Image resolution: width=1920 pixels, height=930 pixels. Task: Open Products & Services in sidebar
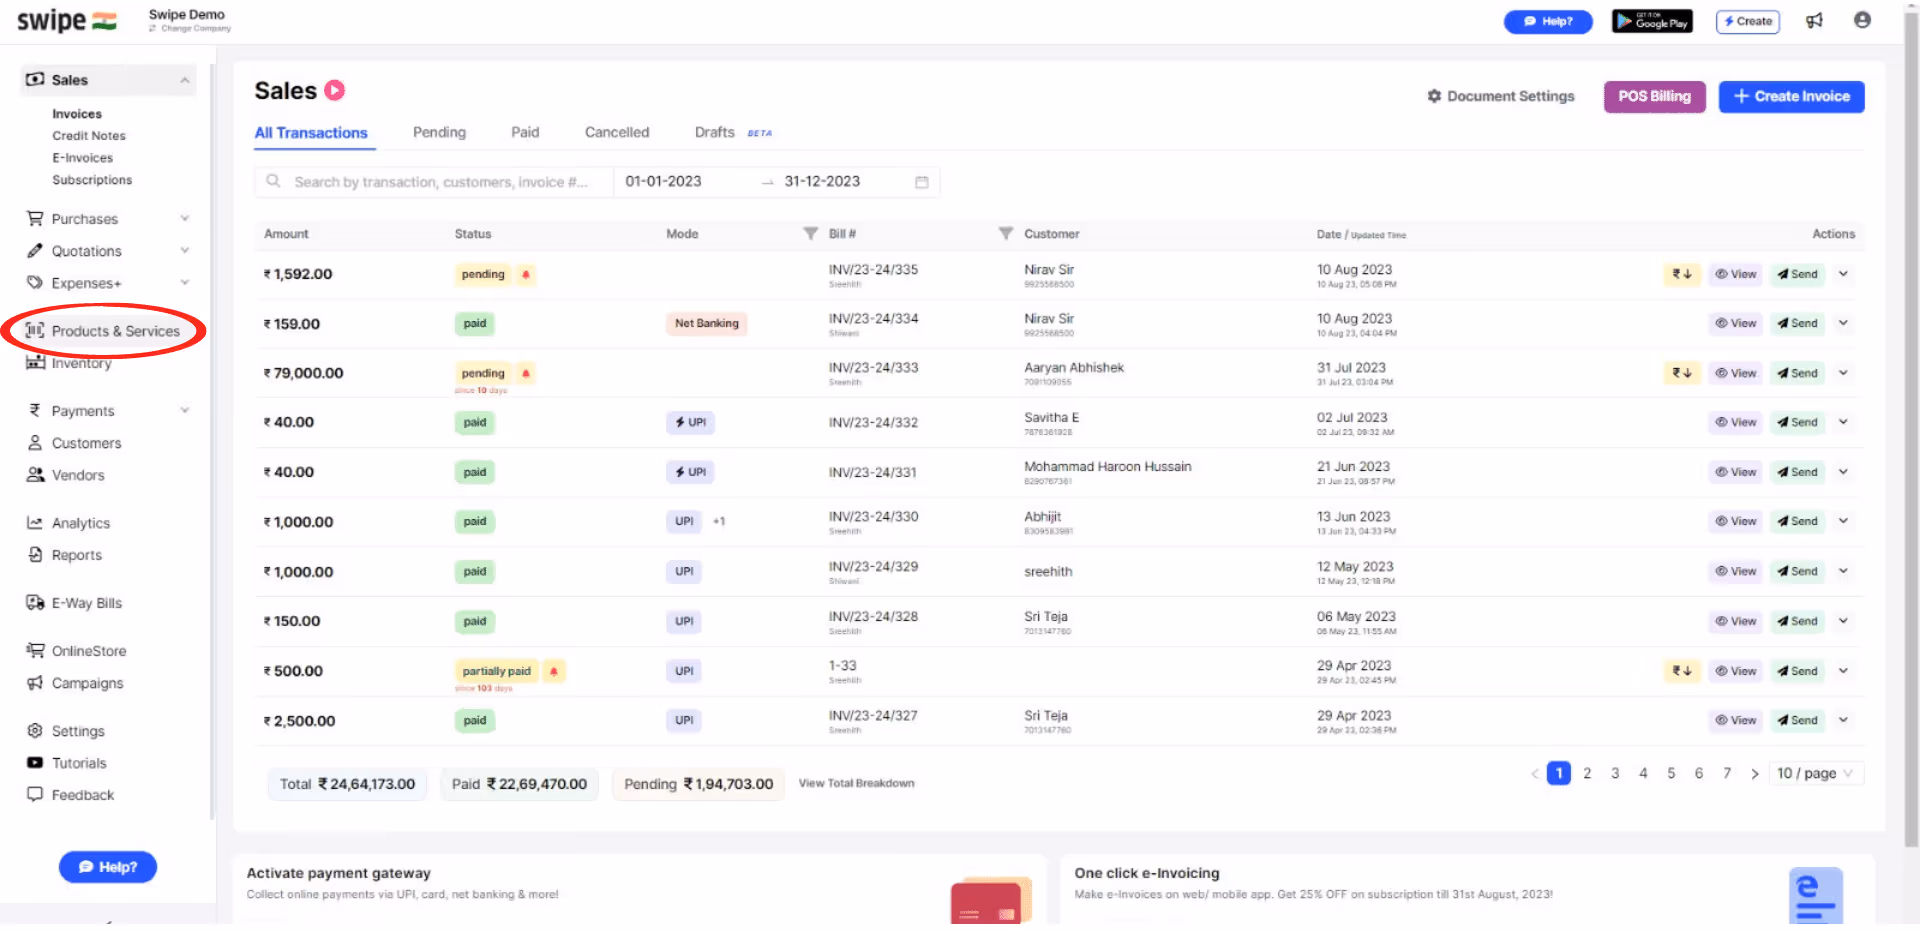pos(104,331)
